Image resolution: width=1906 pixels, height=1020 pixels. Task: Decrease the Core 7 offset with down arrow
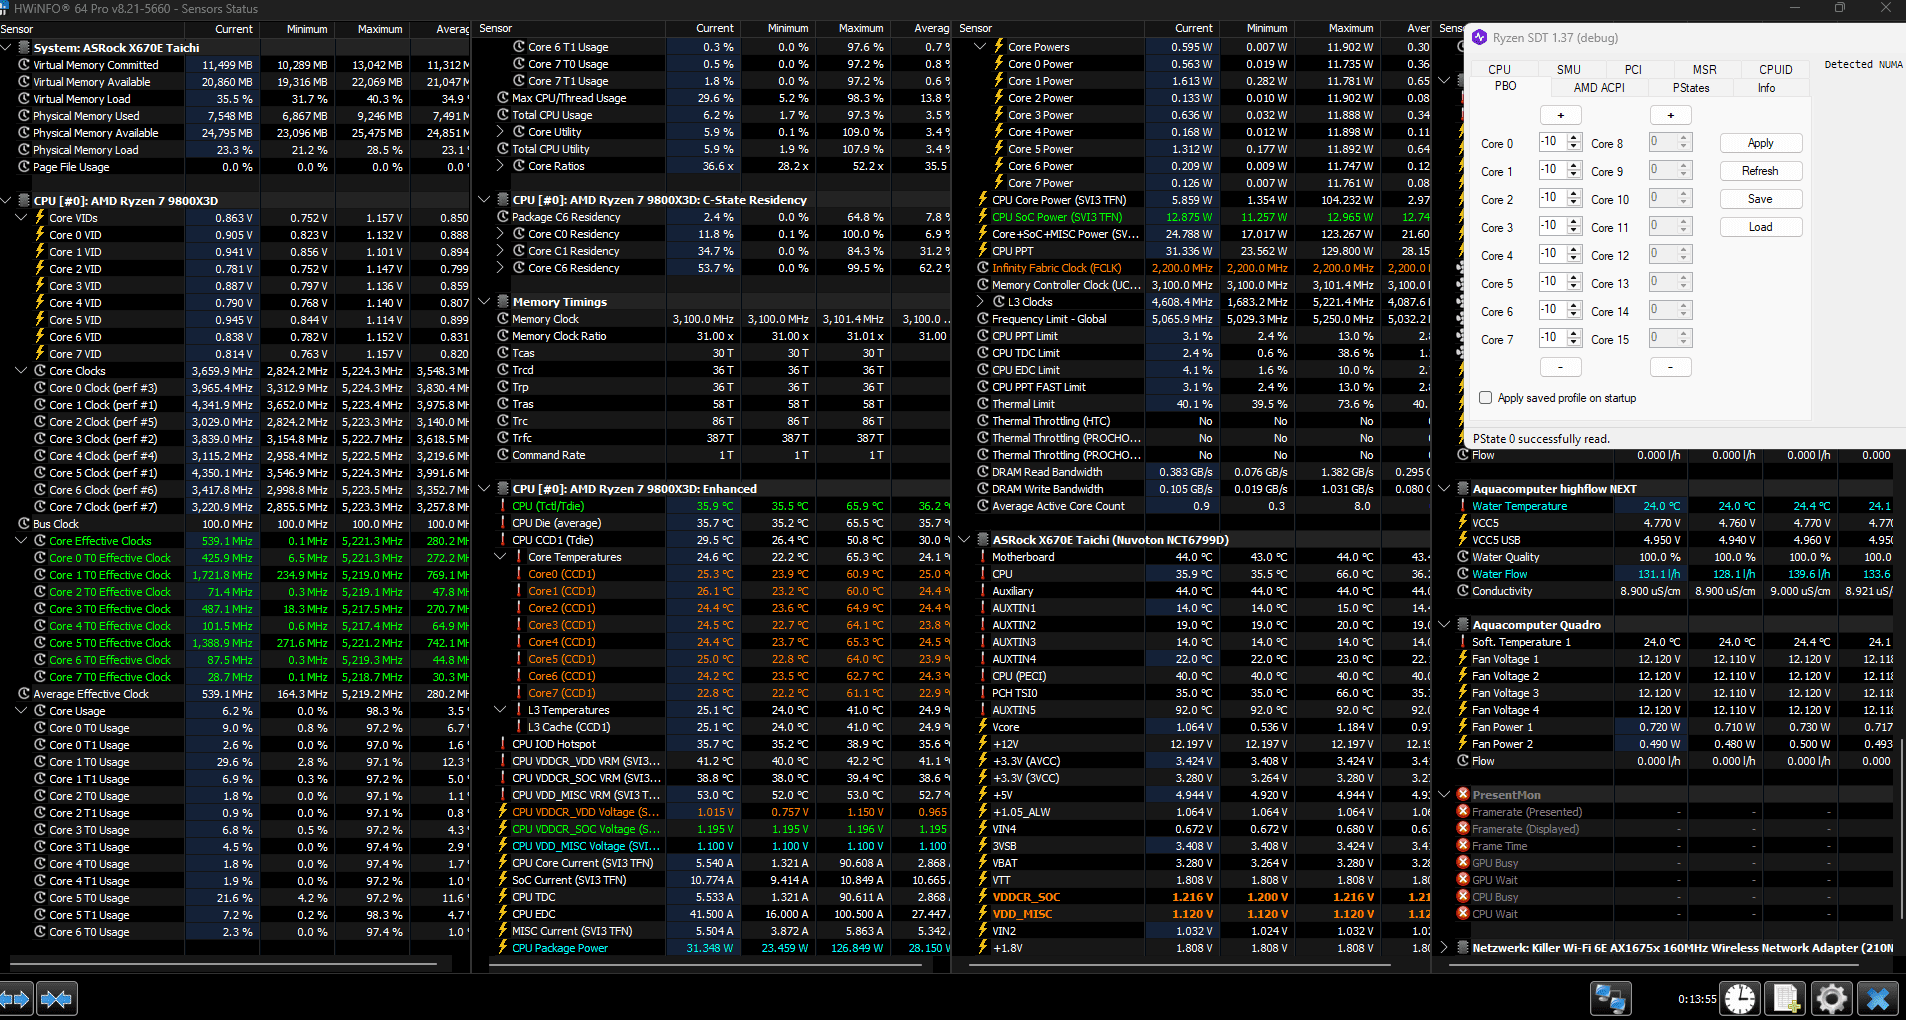coord(1574,343)
